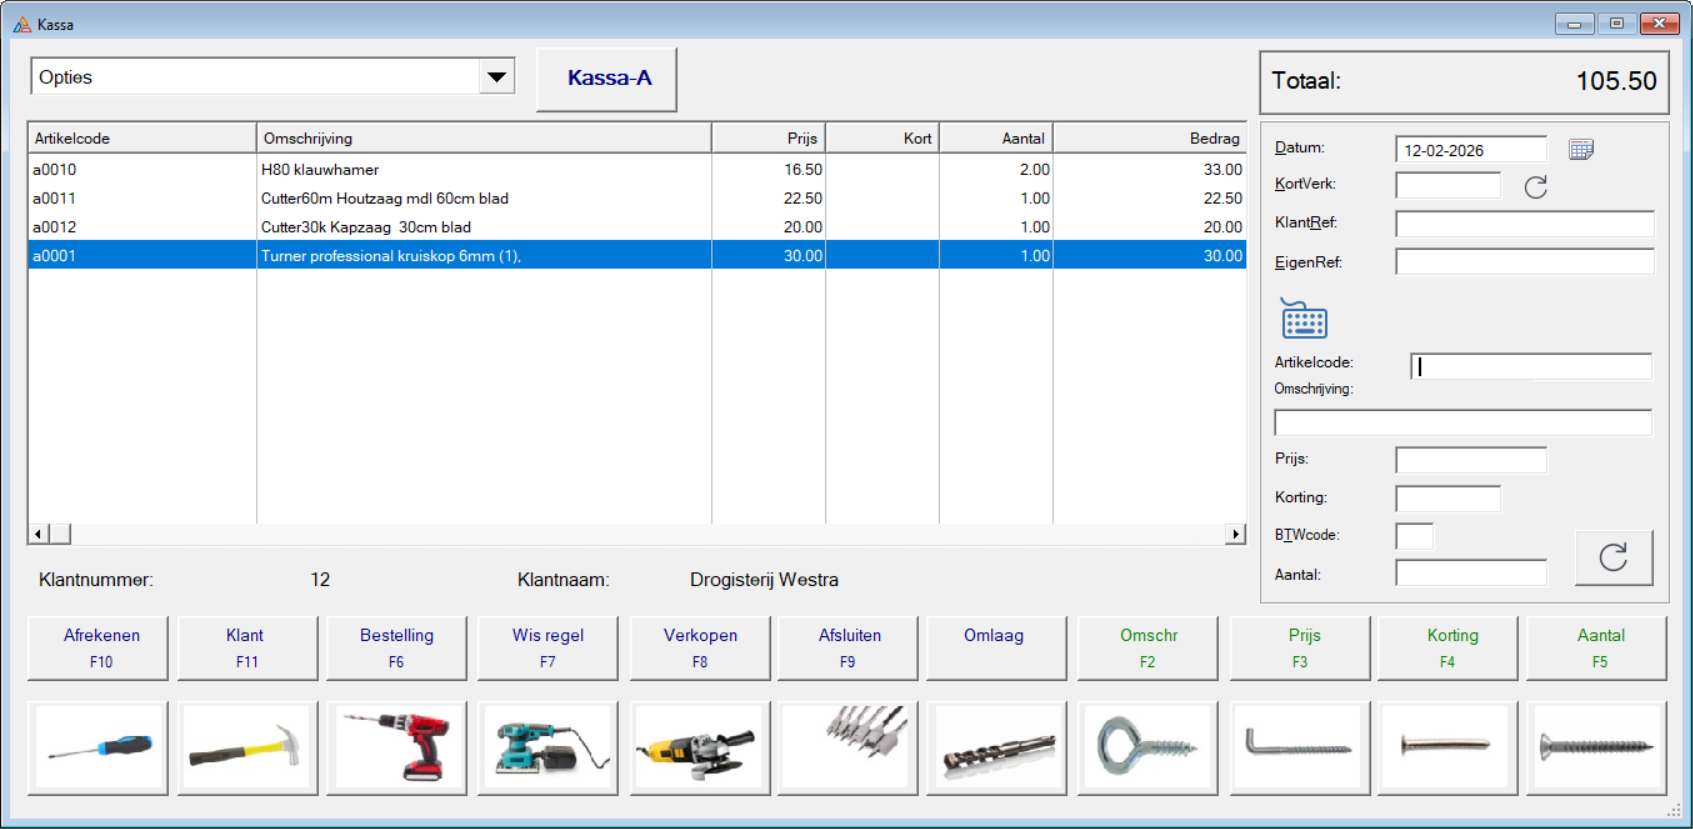1693x829 pixels.
Task: Click the right arrow of horizontal scrollbar
Action: (1236, 534)
